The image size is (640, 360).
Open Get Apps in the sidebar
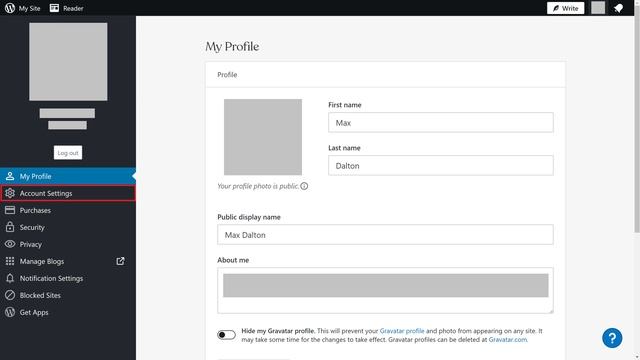68,312
